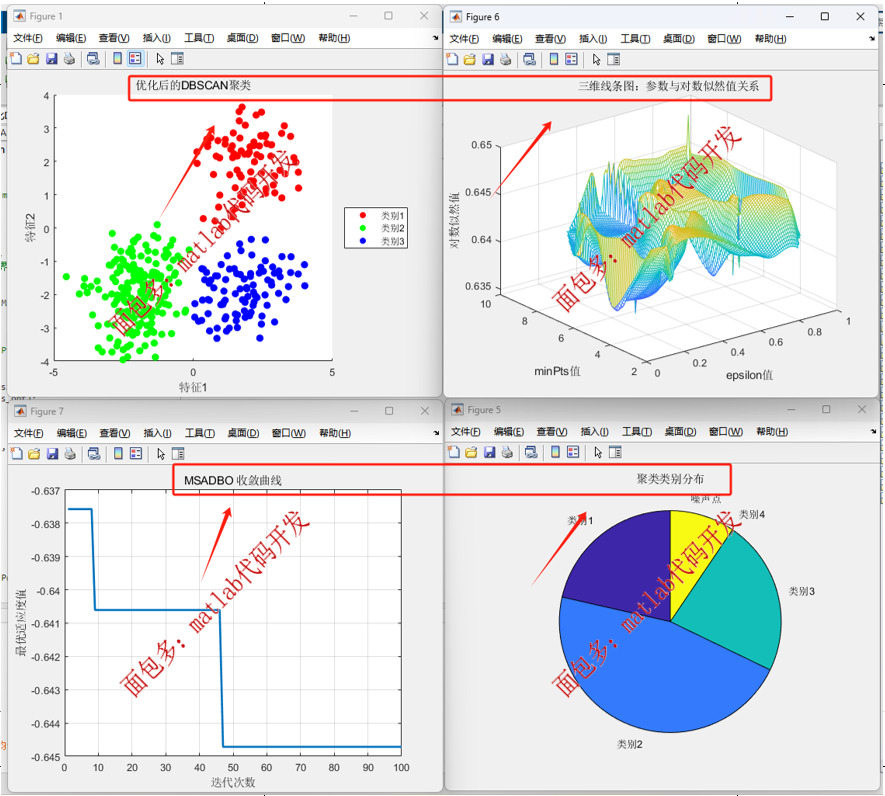Open 工具(T) menu in Figure 7

pos(200,433)
